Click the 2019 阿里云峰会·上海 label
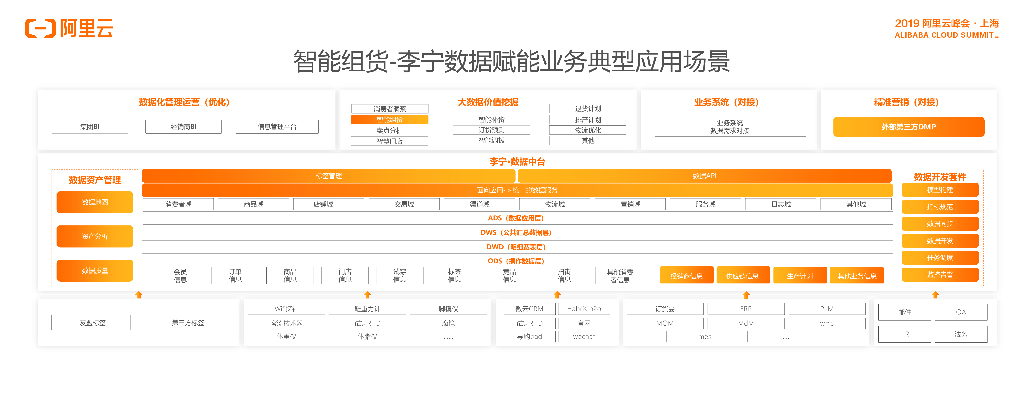1024x410 pixels. (946, 23)
